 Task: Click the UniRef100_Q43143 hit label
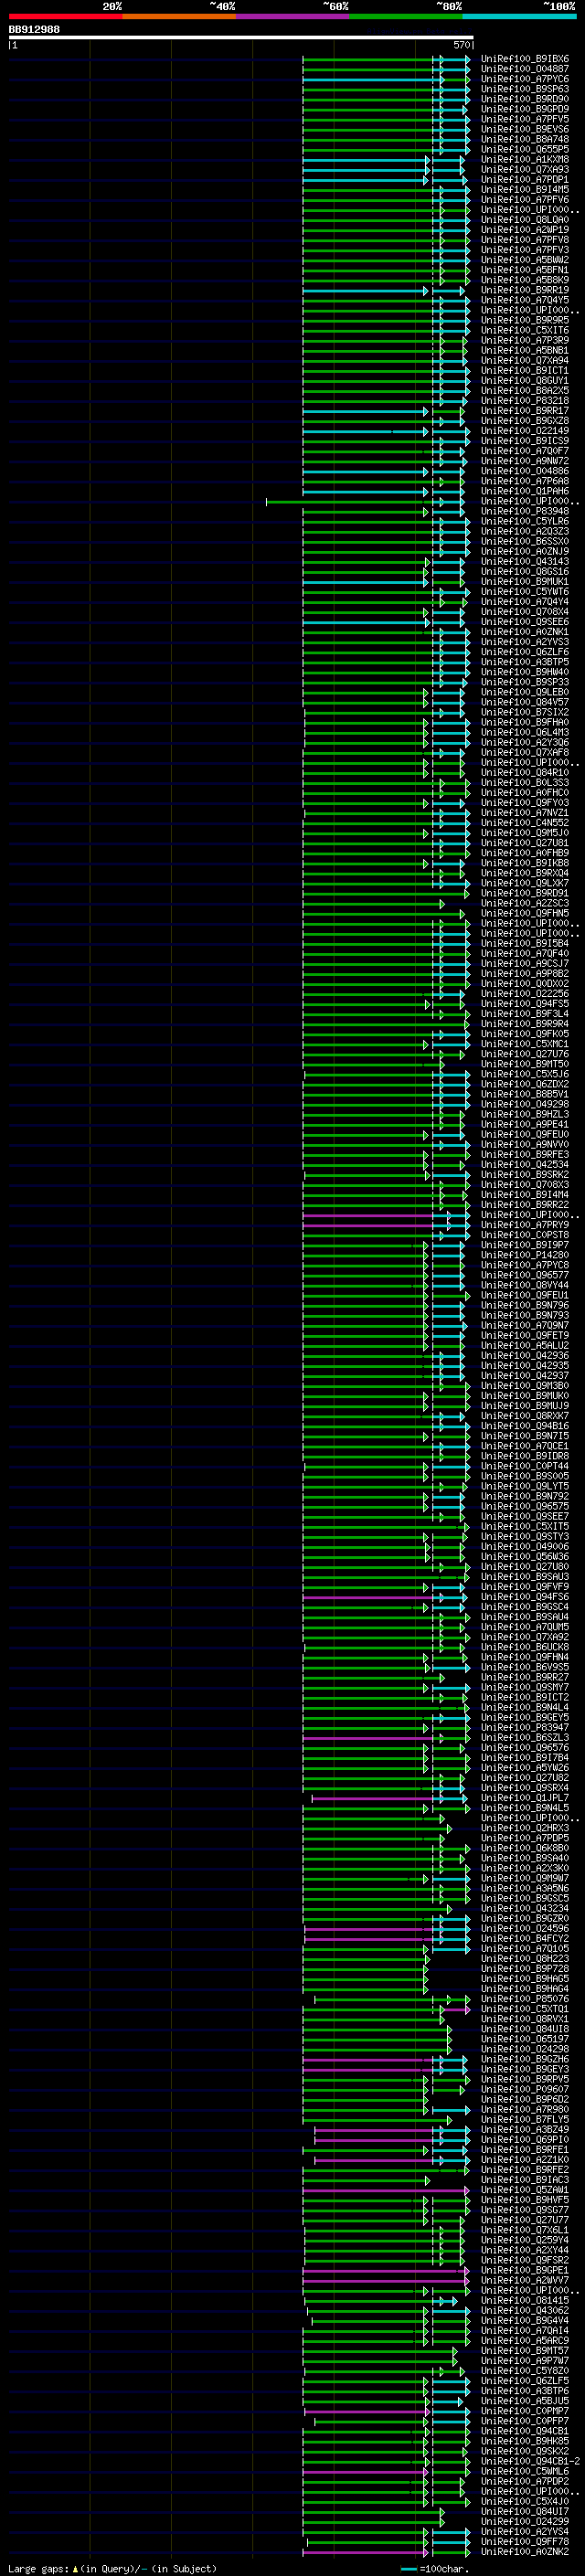[x=524, y=561]
